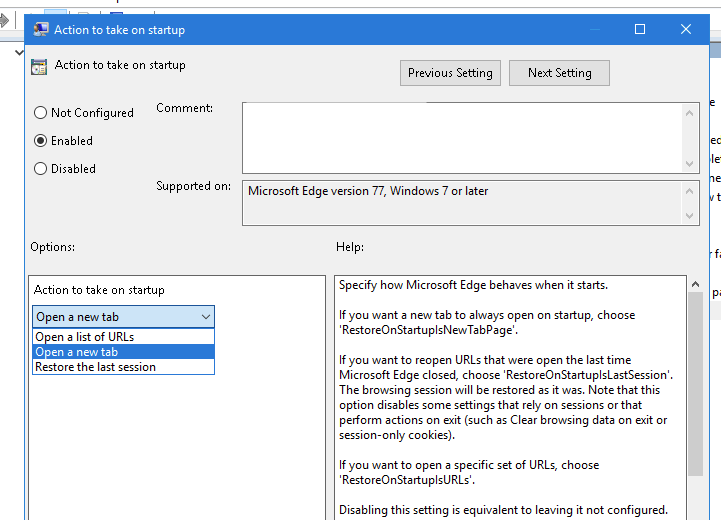The height and width of the screenshot is (520, 721).
Task: Collapse the tree chevron in background window
Action: [19, 52]
